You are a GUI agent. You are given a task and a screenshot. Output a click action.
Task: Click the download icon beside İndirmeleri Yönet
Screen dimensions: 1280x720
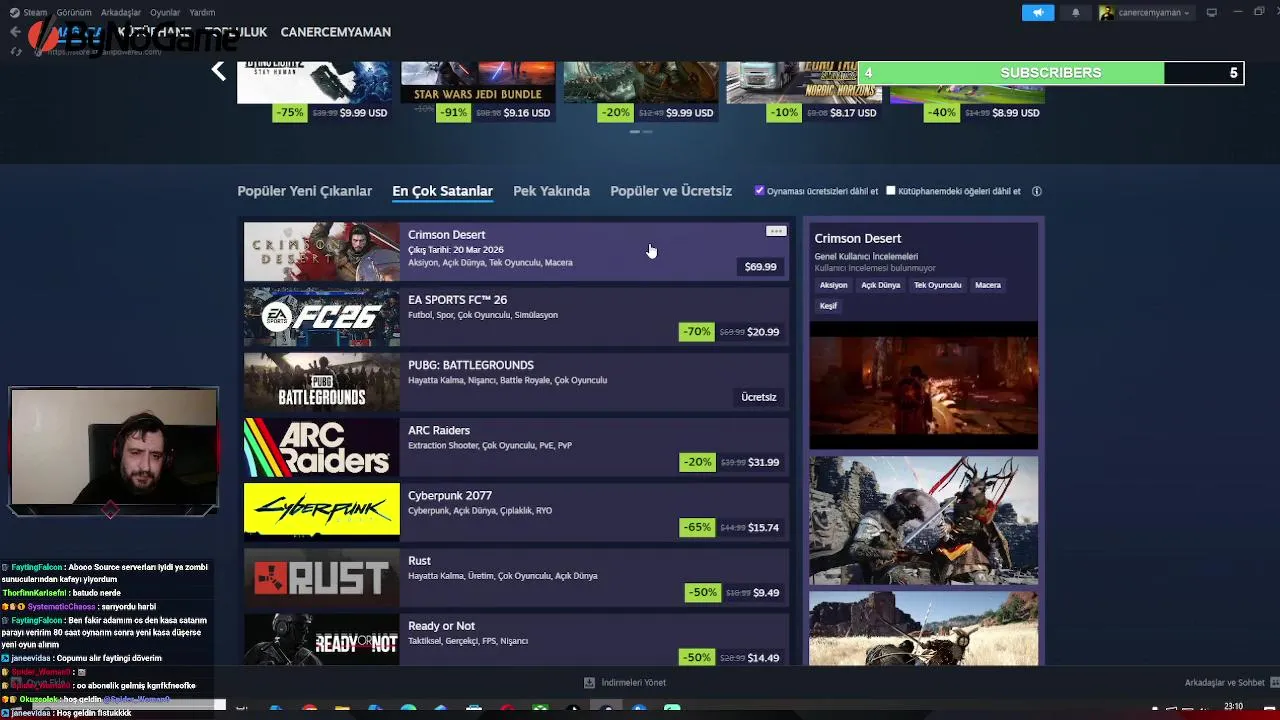(589, 682)
